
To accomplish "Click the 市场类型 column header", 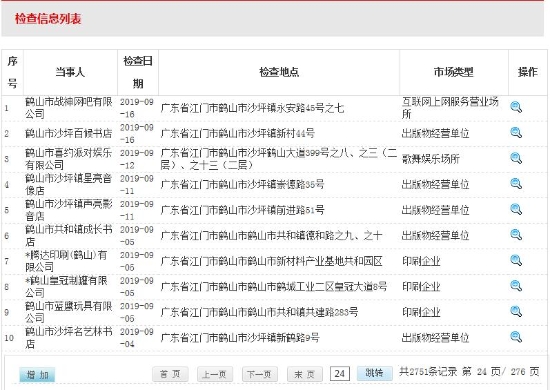I will [x=454, y=72].
